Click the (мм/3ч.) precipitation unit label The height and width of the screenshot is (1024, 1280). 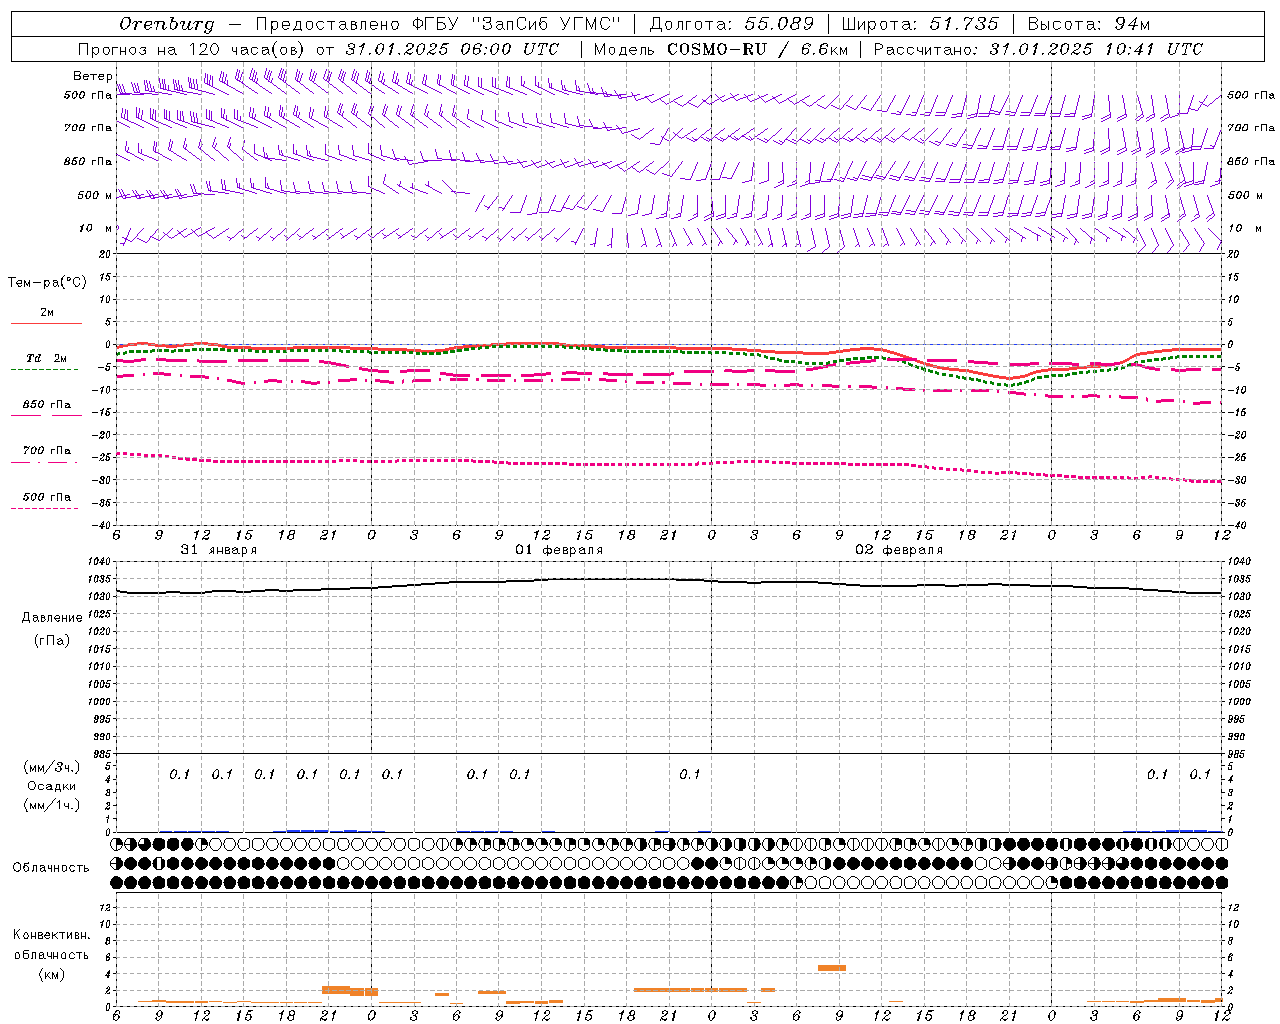point(52,767)
